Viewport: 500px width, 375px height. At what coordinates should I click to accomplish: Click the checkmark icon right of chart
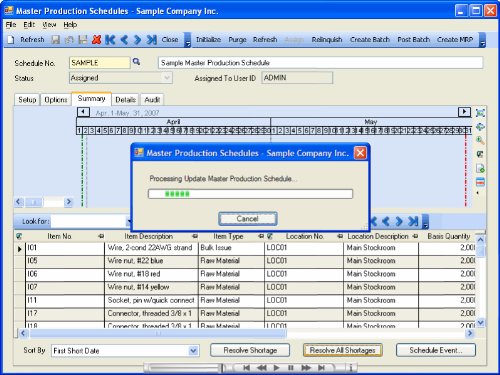pyautogui.click(x=480, y=154)
